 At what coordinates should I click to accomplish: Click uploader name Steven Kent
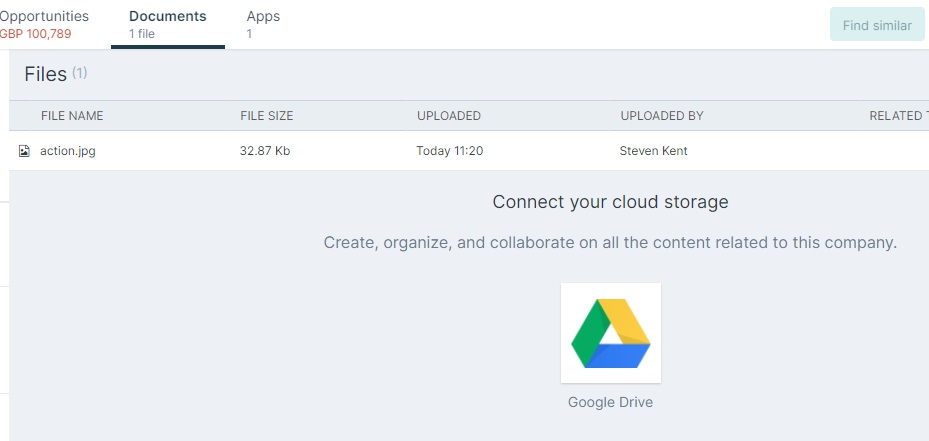[653, 151]
